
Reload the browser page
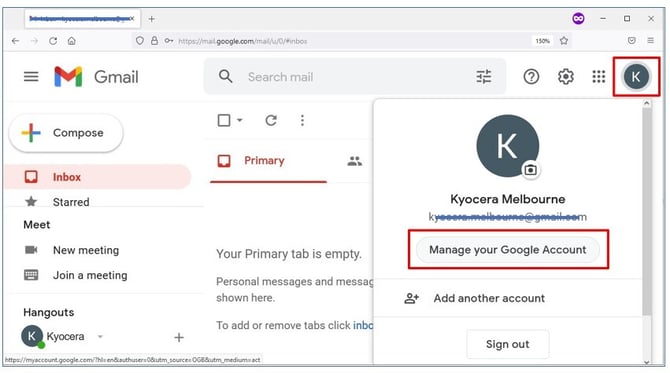tap(53, 41)
